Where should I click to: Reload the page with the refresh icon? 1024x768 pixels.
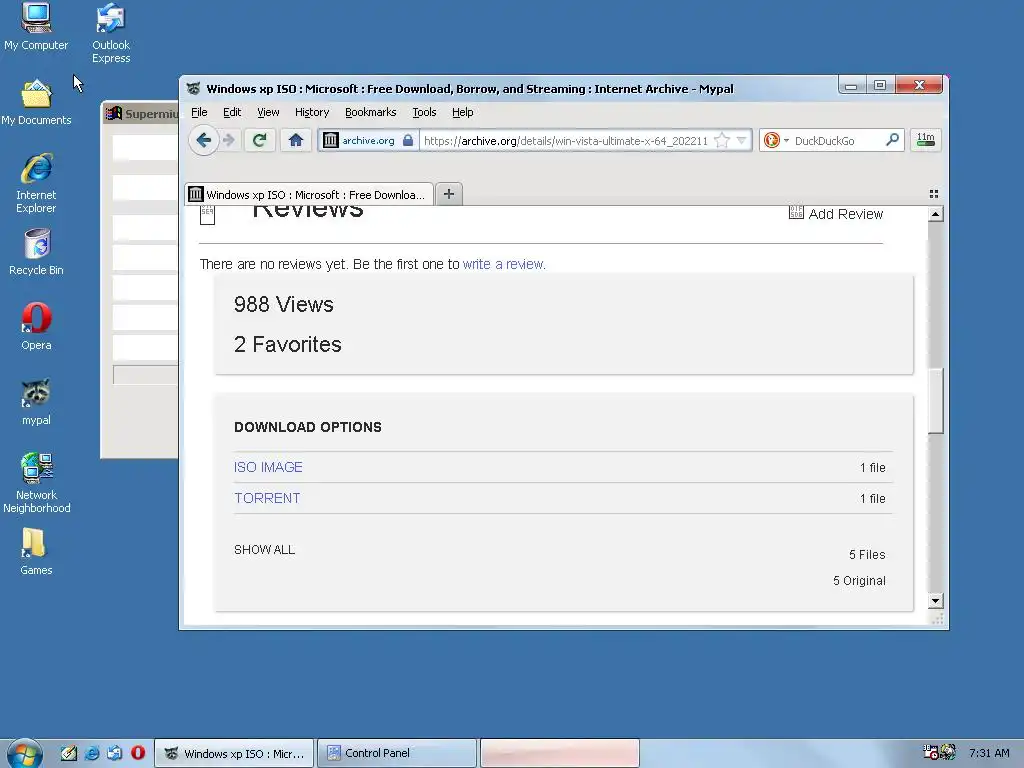(259, 140)
